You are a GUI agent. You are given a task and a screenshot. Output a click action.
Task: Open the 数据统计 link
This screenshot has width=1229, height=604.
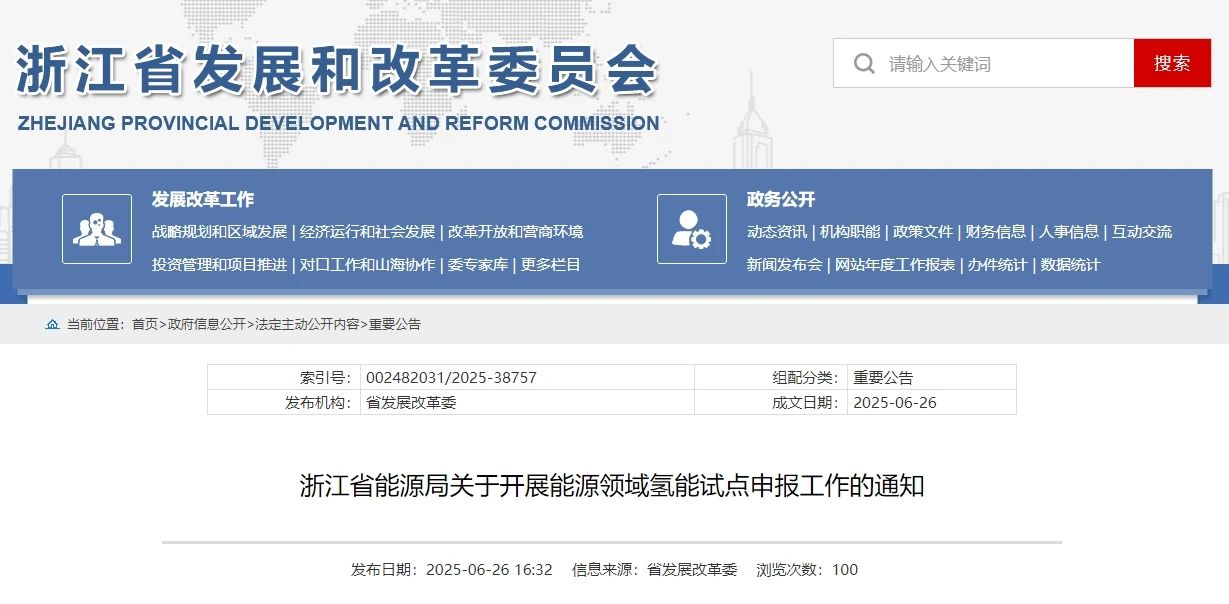(x=1070, y=265)
